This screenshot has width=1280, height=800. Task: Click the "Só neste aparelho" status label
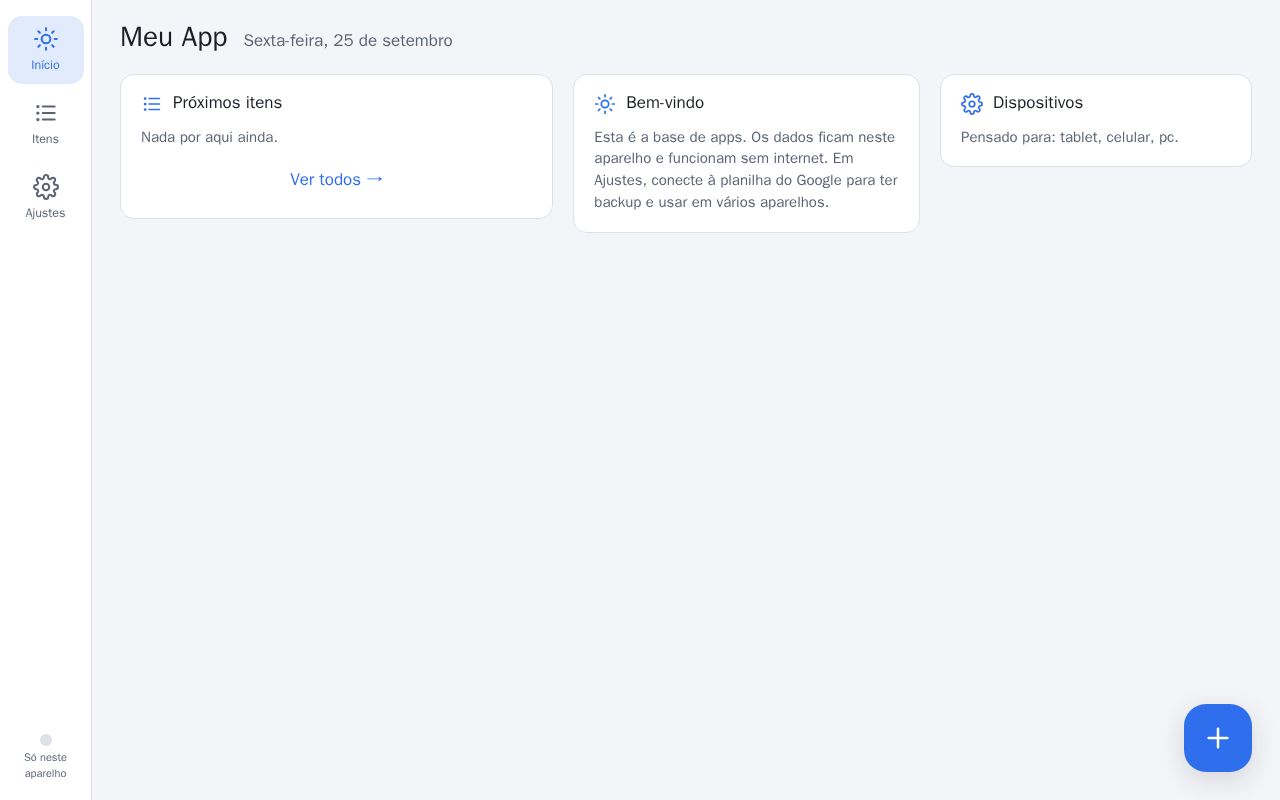tap(46, 765)
